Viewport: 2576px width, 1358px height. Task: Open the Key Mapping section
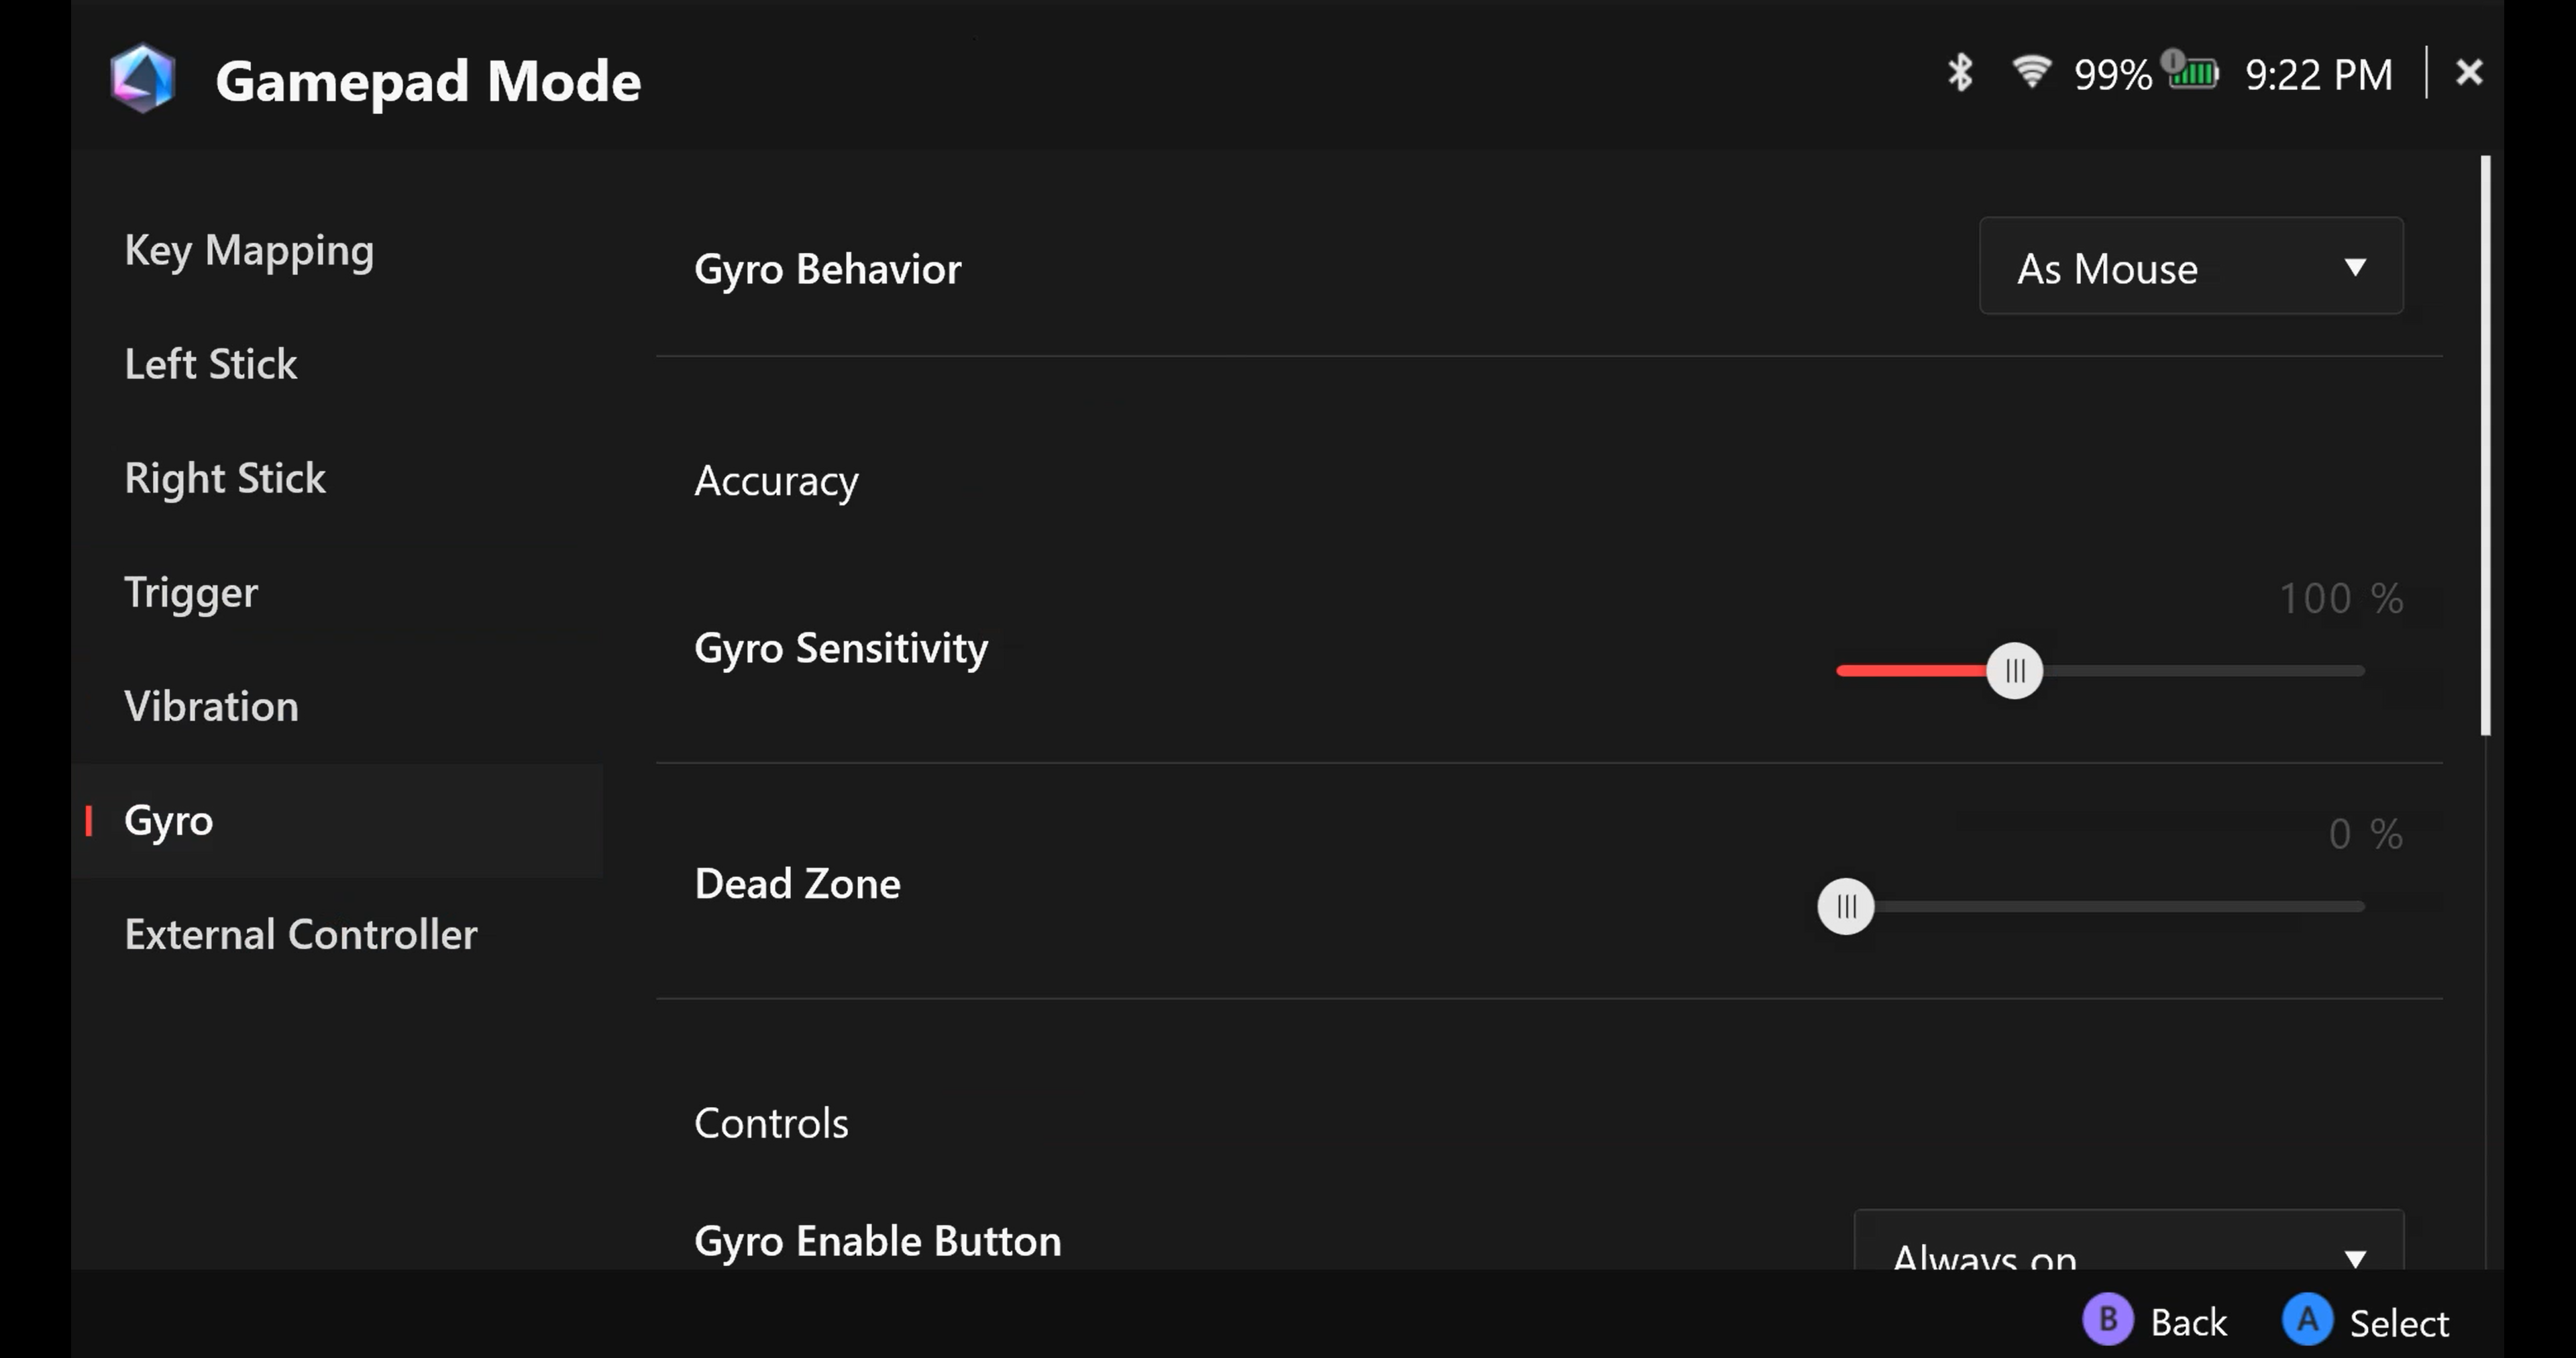249,250
